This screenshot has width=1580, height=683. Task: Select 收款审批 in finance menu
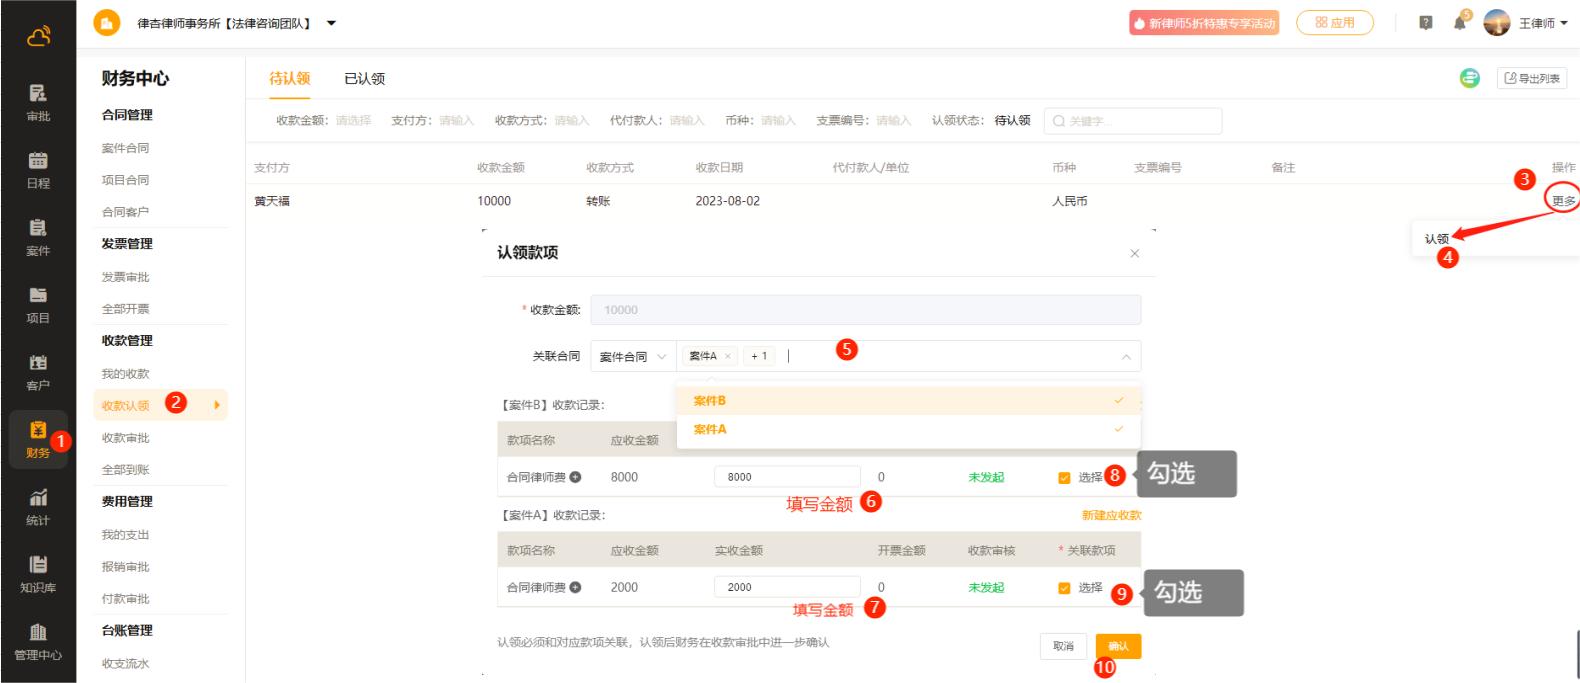[x=125, y=438]
